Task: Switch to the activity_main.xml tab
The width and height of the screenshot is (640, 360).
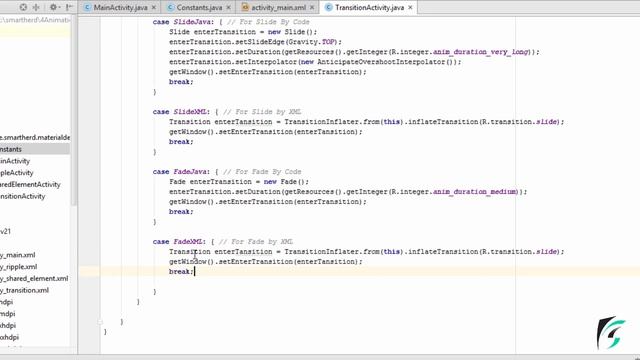Action: pos(278,7)
